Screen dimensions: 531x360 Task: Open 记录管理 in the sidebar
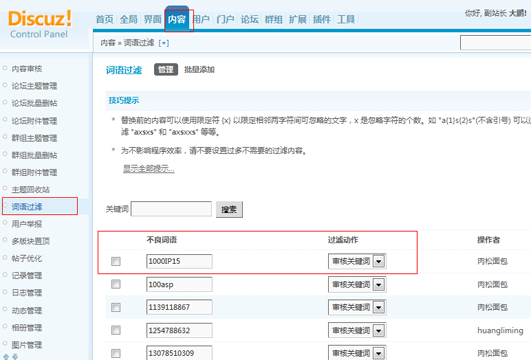click(27, 275)
